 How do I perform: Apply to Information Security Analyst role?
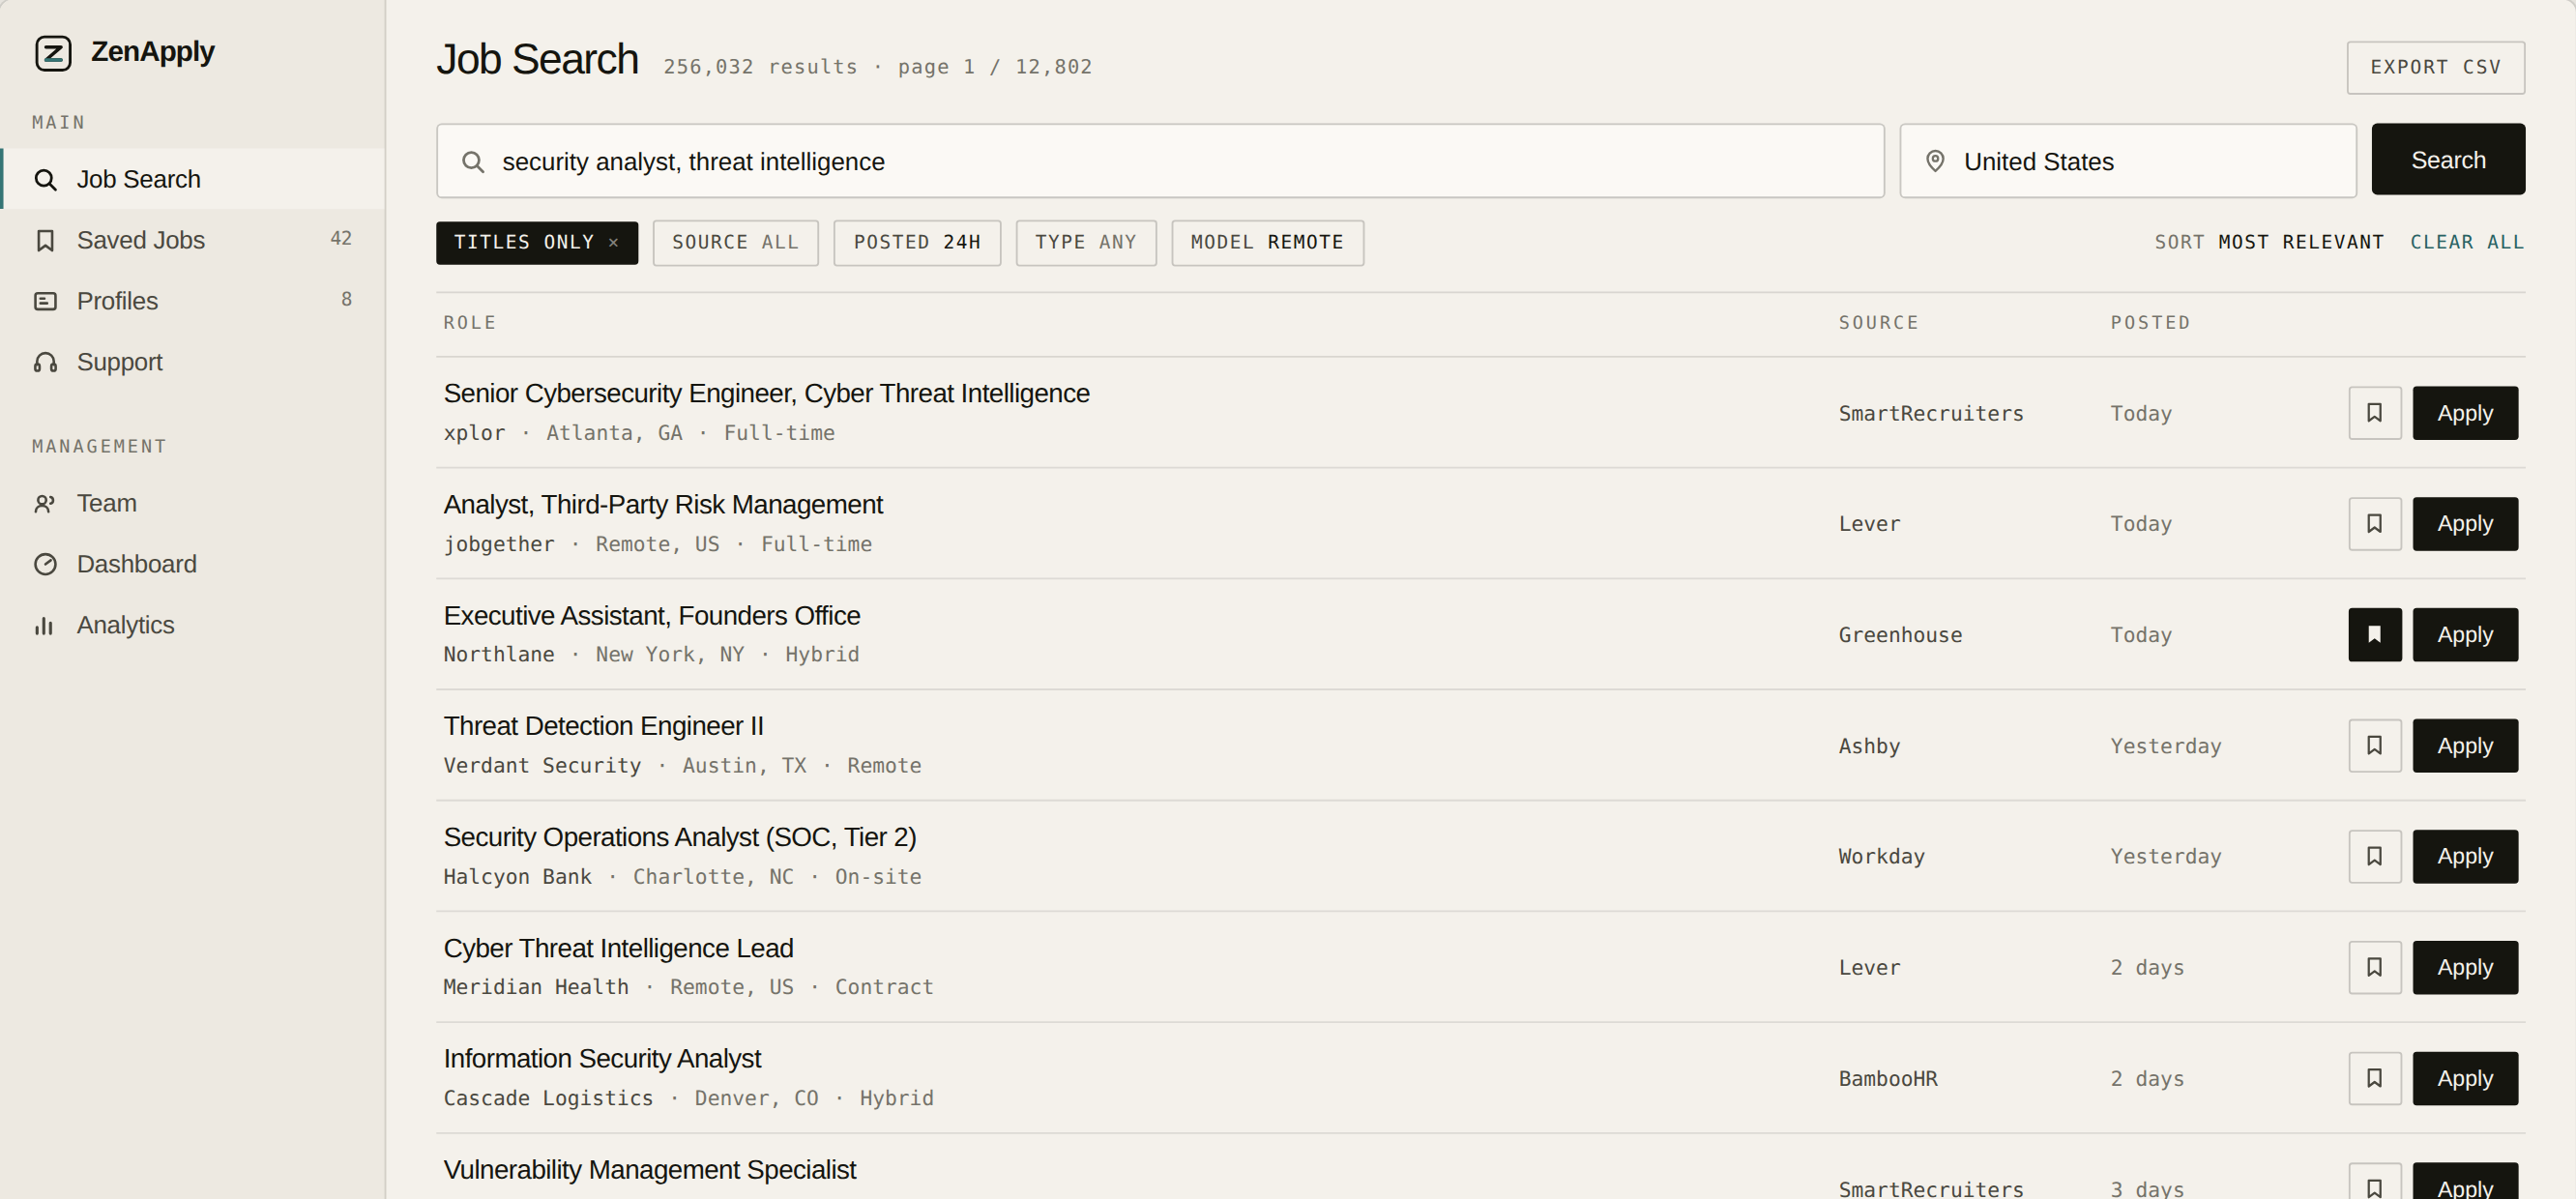[x=2465, y=1079]
